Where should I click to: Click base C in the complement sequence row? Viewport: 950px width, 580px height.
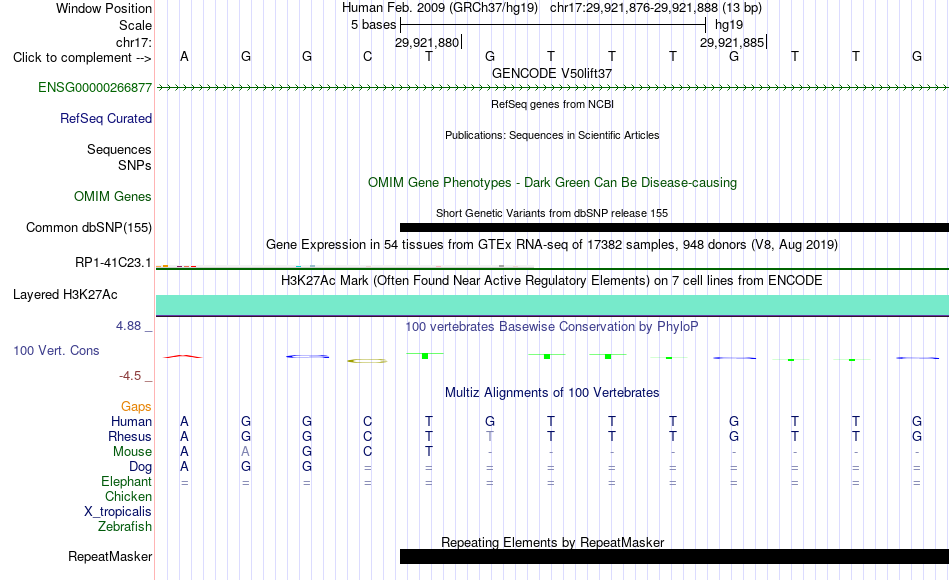[x=367, y=56]
